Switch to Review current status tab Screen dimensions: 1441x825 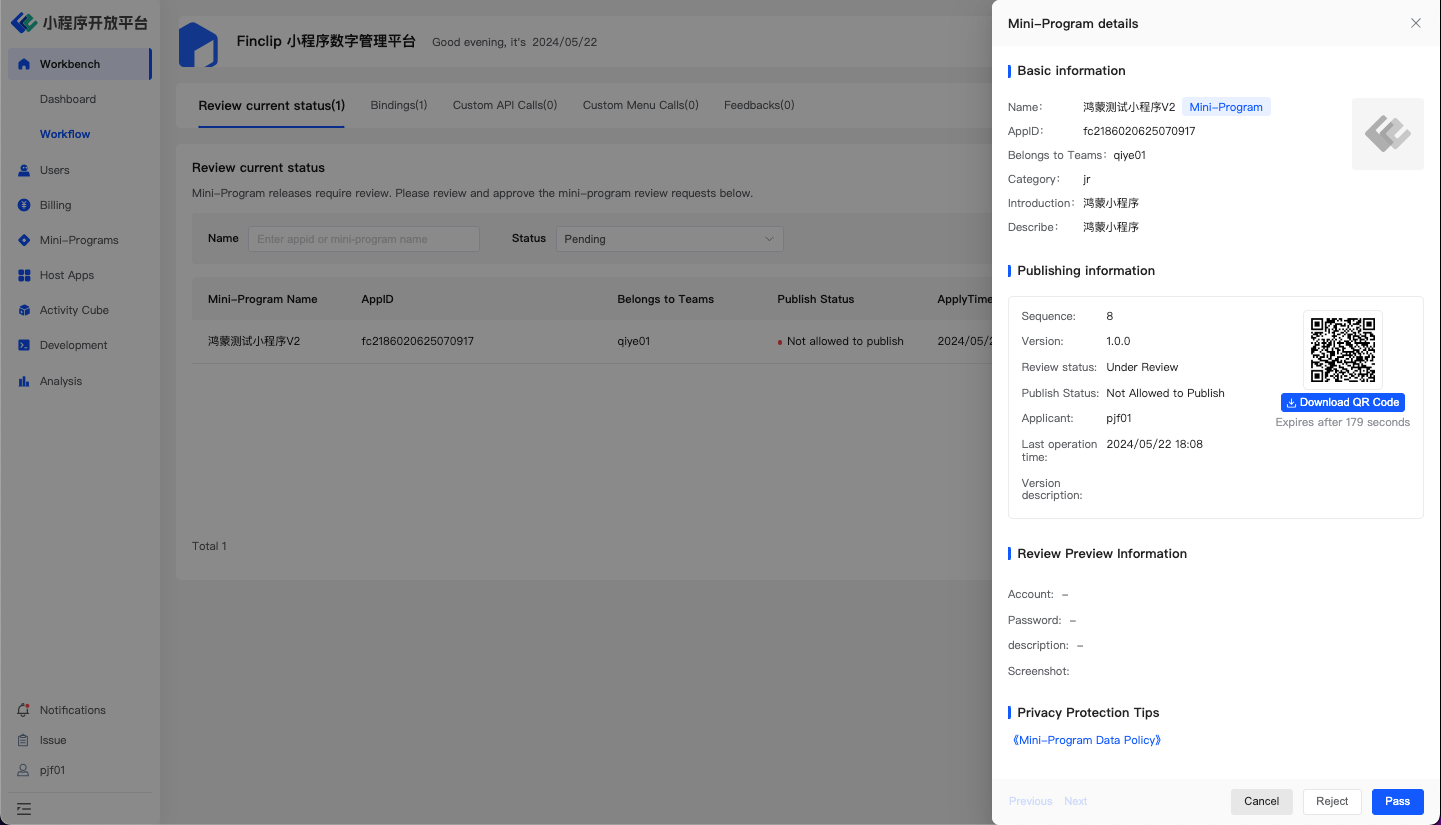[271, 106]
